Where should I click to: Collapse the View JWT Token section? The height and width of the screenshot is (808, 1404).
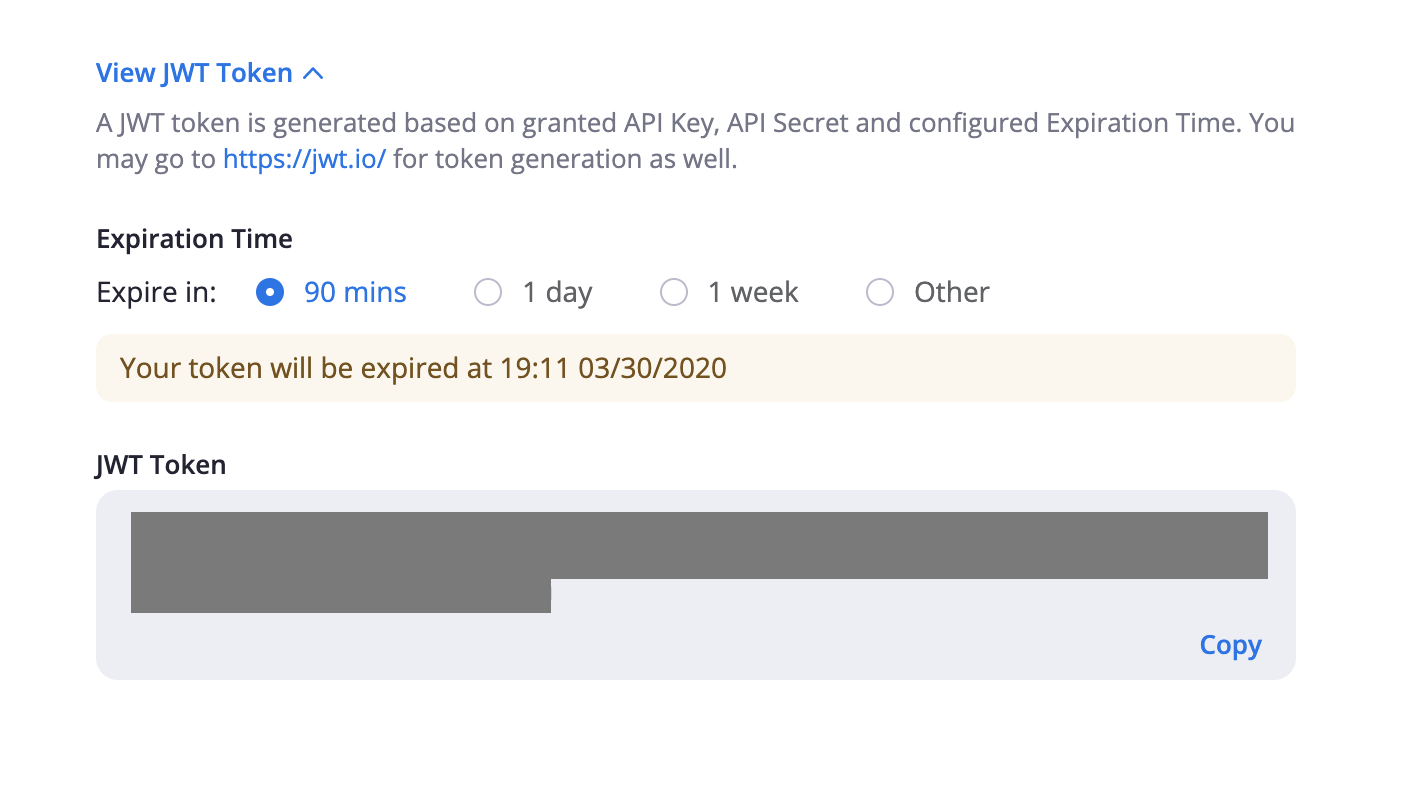(x=210, y=73)
